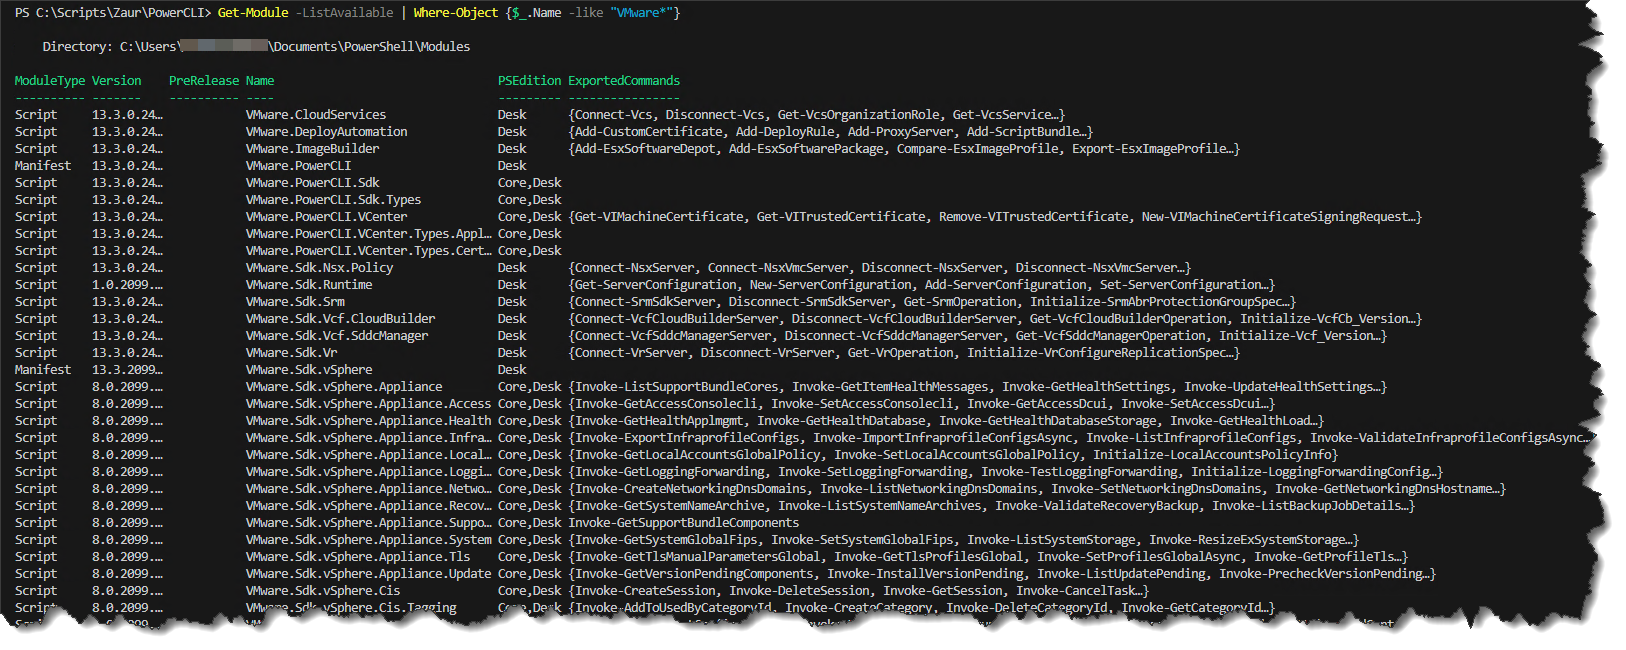Click the Invoke-CreateSession exported command
This screenshot has width=1626, height=650.
coord(646,591)
